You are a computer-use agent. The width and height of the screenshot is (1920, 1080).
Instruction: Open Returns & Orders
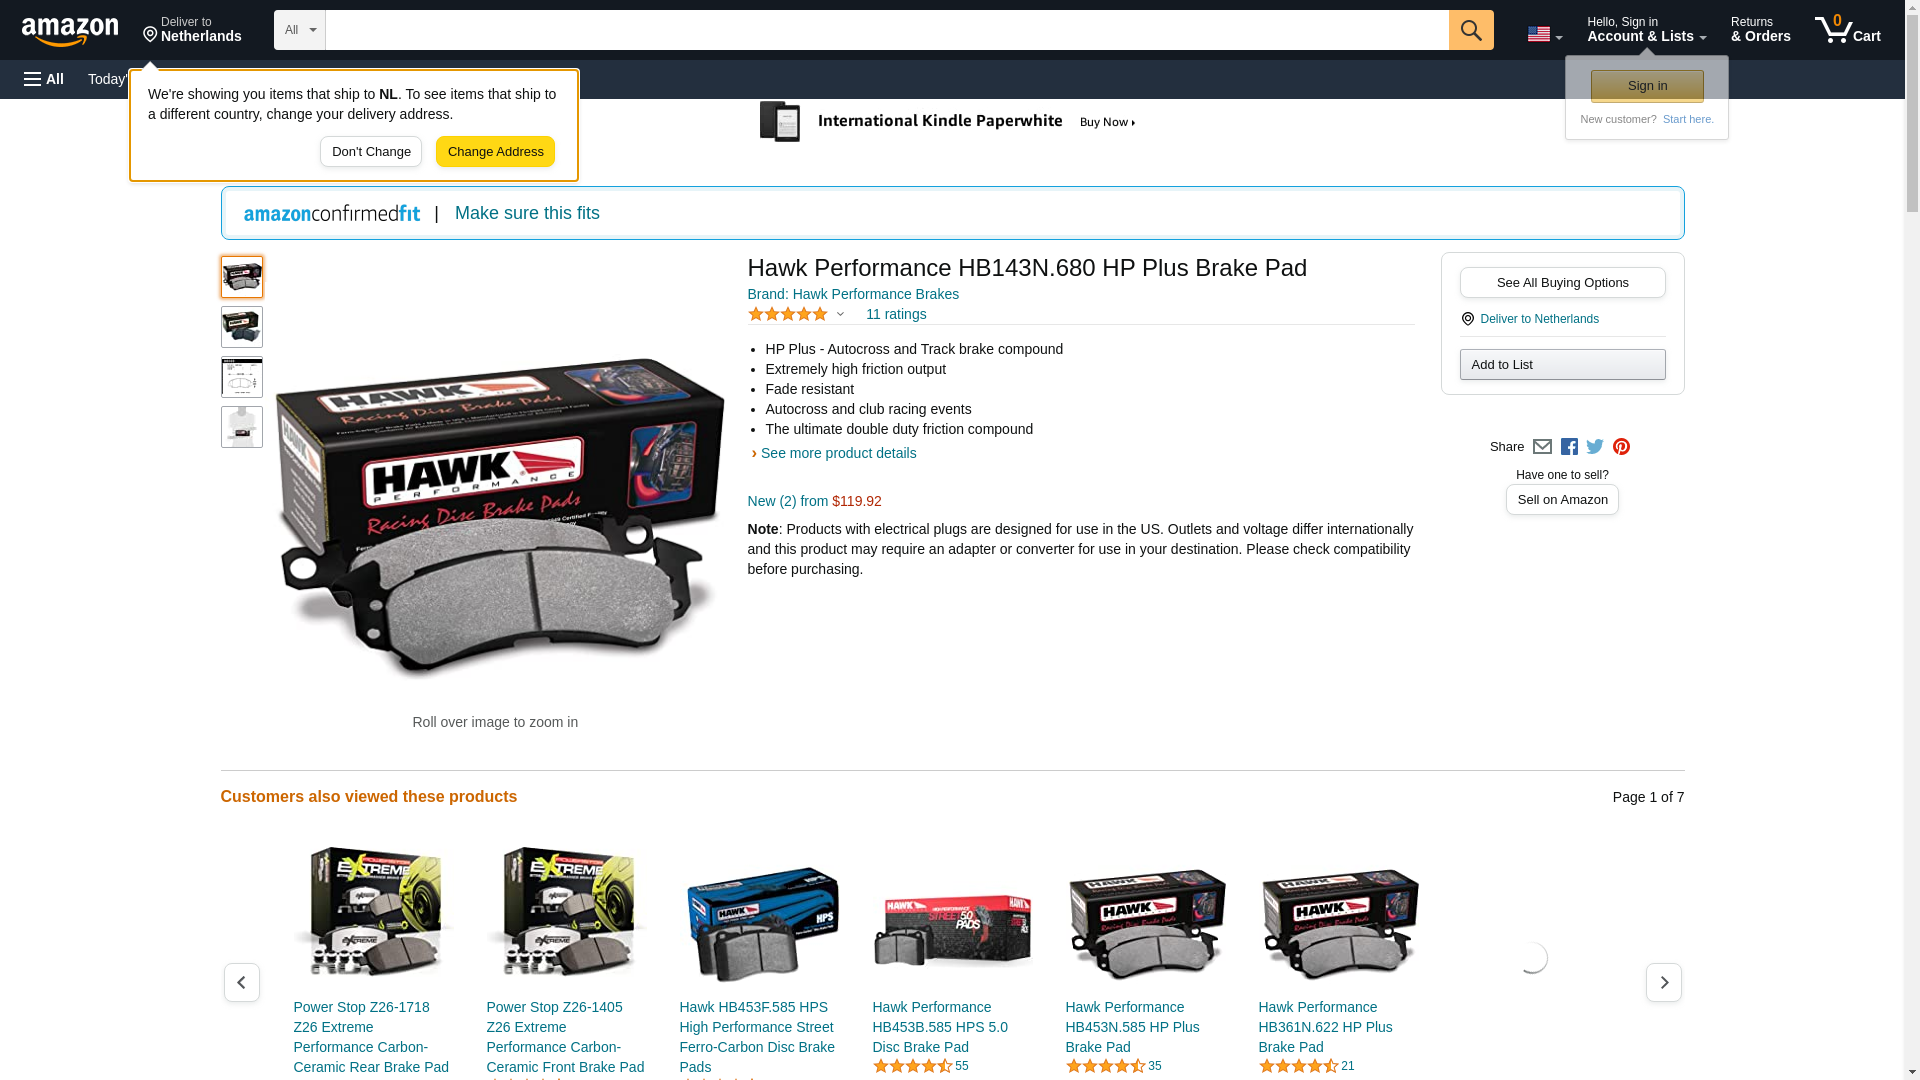coord(1760,30)
